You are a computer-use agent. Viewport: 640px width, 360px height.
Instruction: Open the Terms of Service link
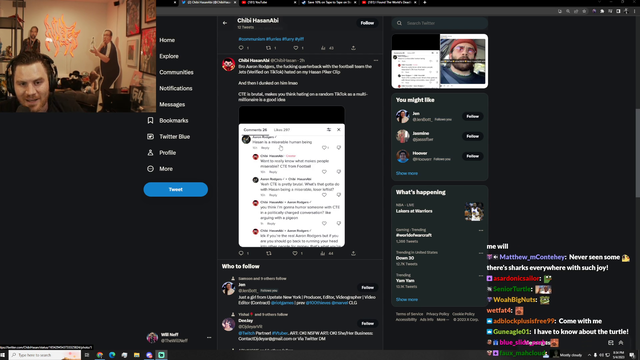click(x=409, y=314)
